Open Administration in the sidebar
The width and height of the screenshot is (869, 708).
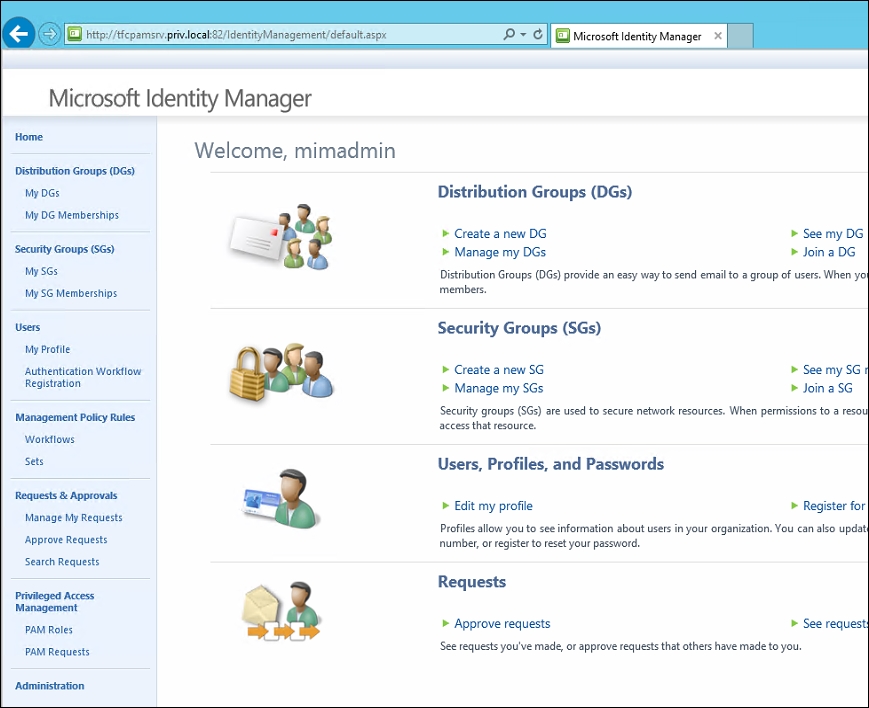(x=50, y=686)
